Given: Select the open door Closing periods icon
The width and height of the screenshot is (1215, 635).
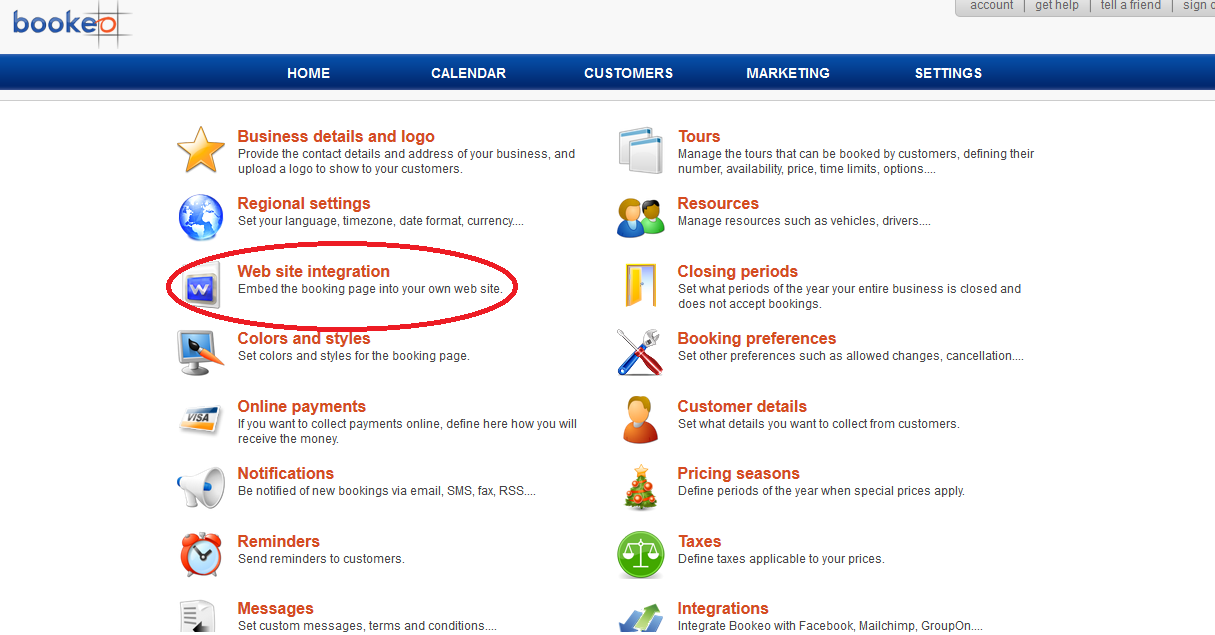Looking at the screenshot, I should click(640, 285).
